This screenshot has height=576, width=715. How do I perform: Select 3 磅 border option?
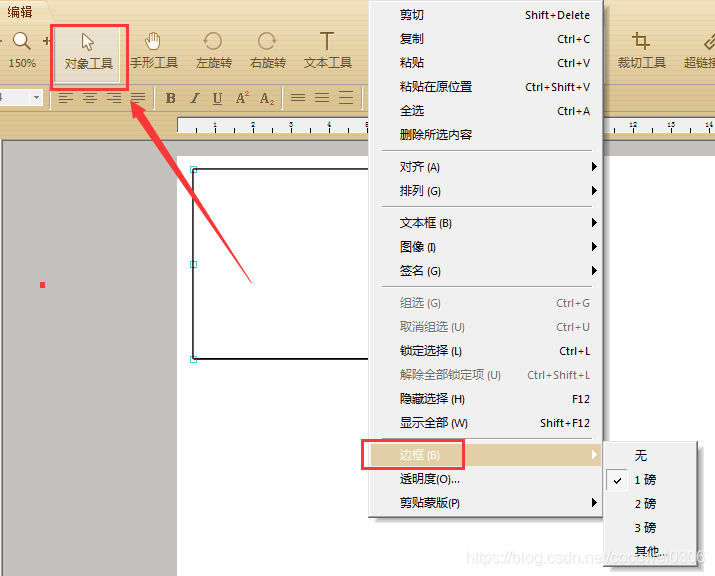651,528
